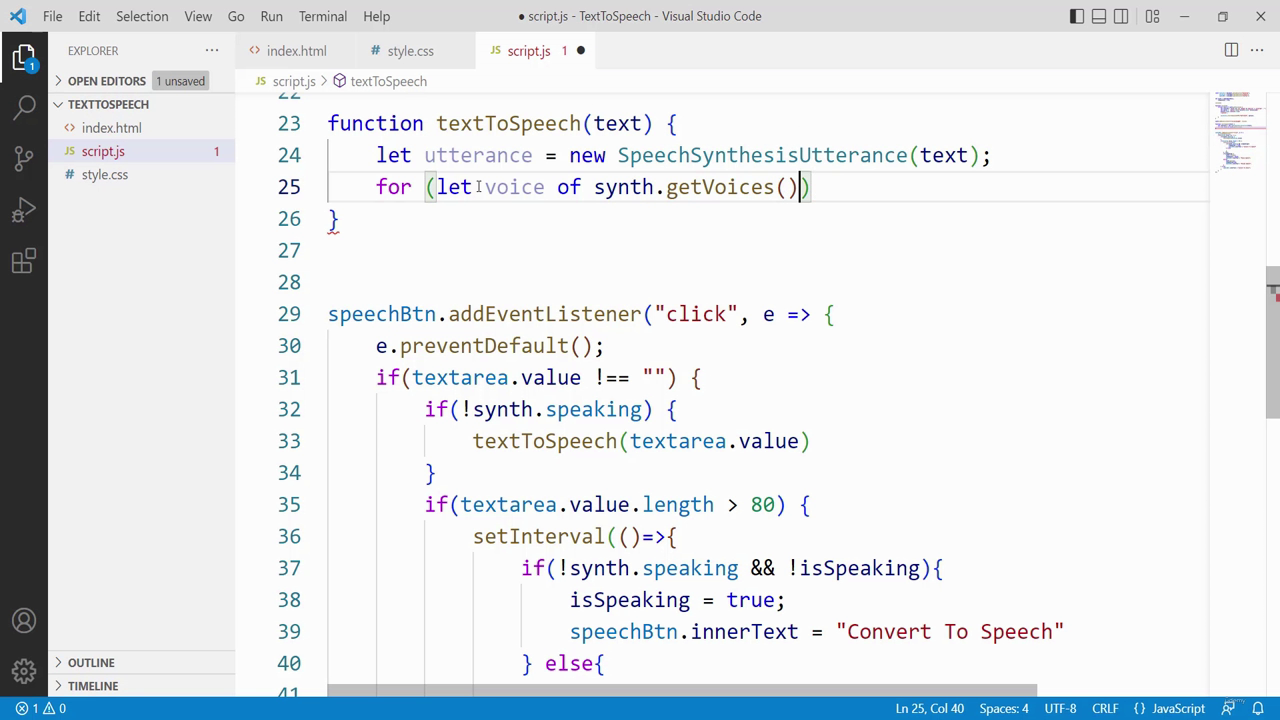
Task: Click the vertical editor scrollbar thumb
Action: 1273,342
